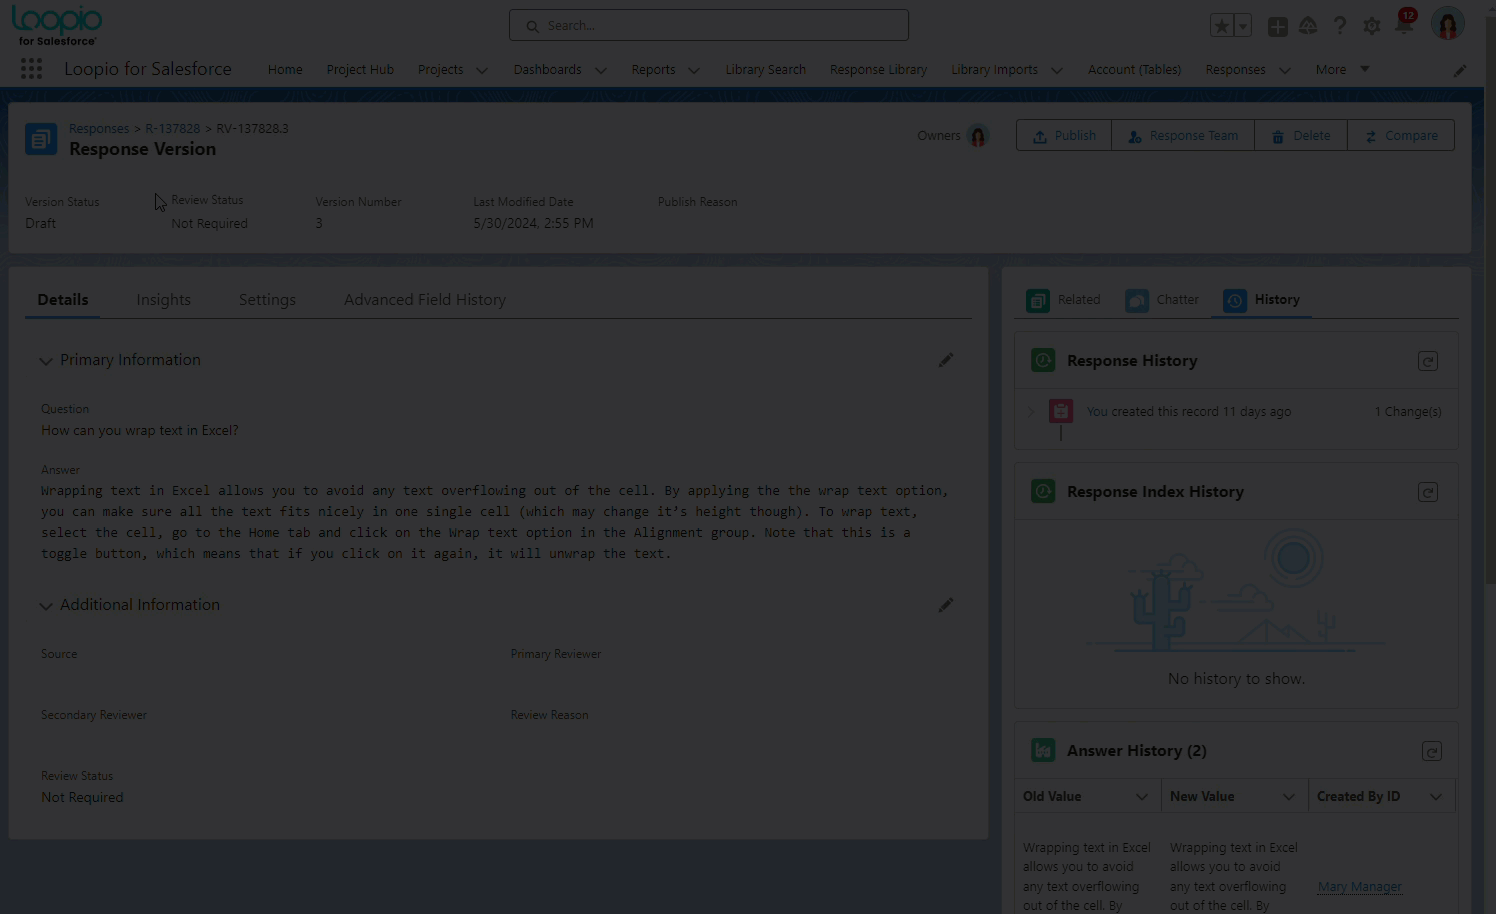Refresh the Response Index History panel
The image size is (1496, 914).
(x=1428, y=492)
